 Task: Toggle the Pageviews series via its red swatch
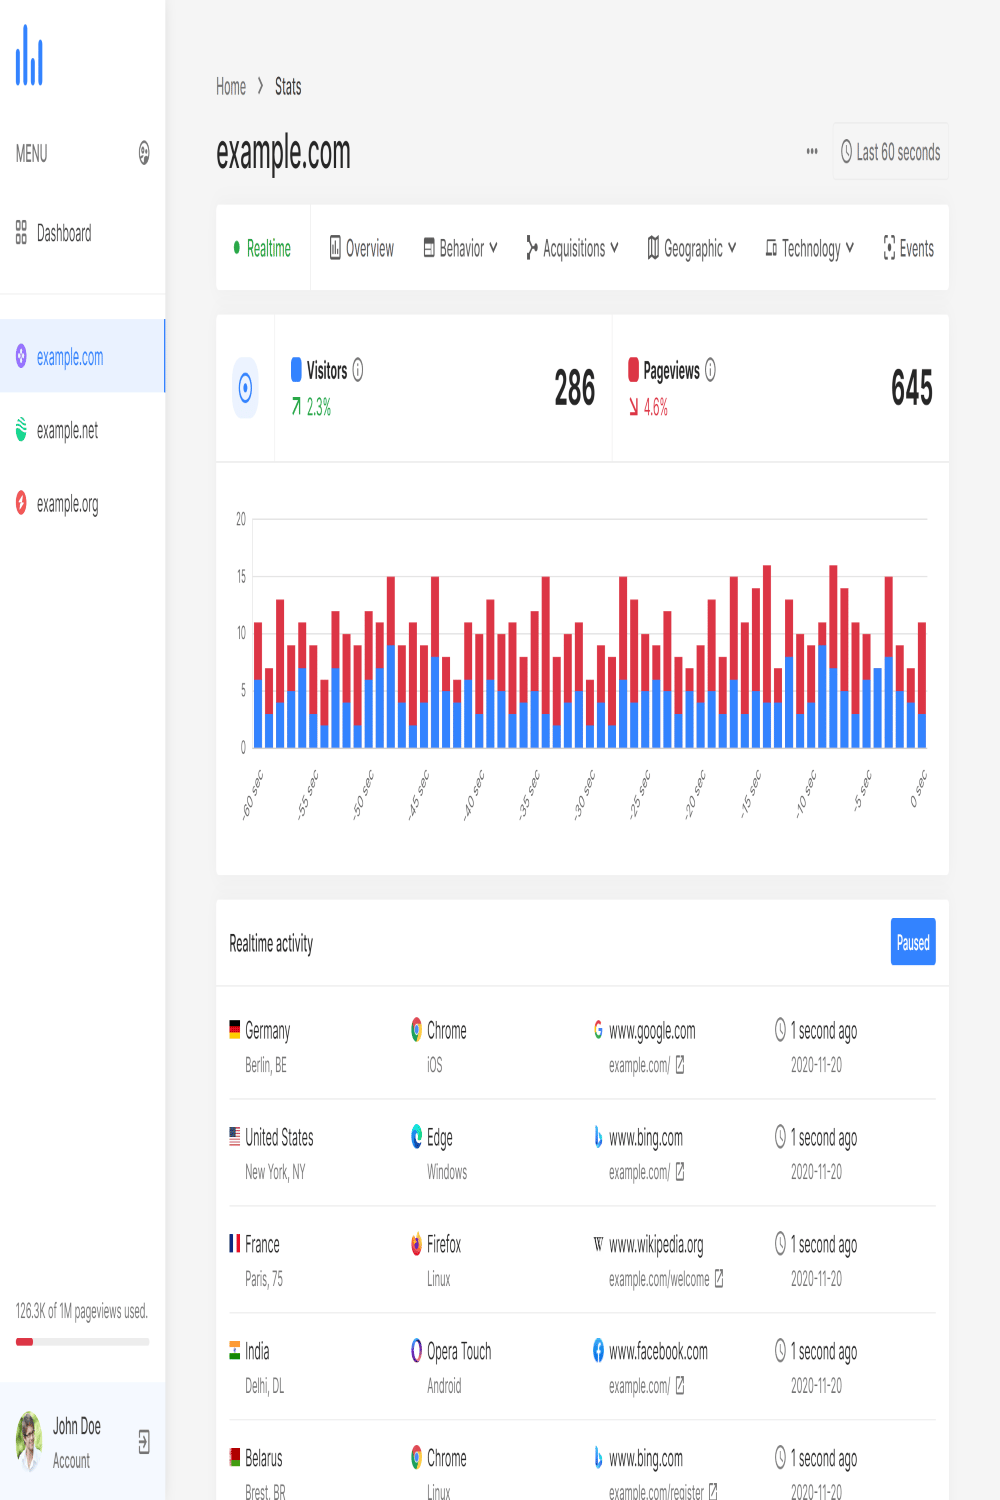tap(633, 370)
